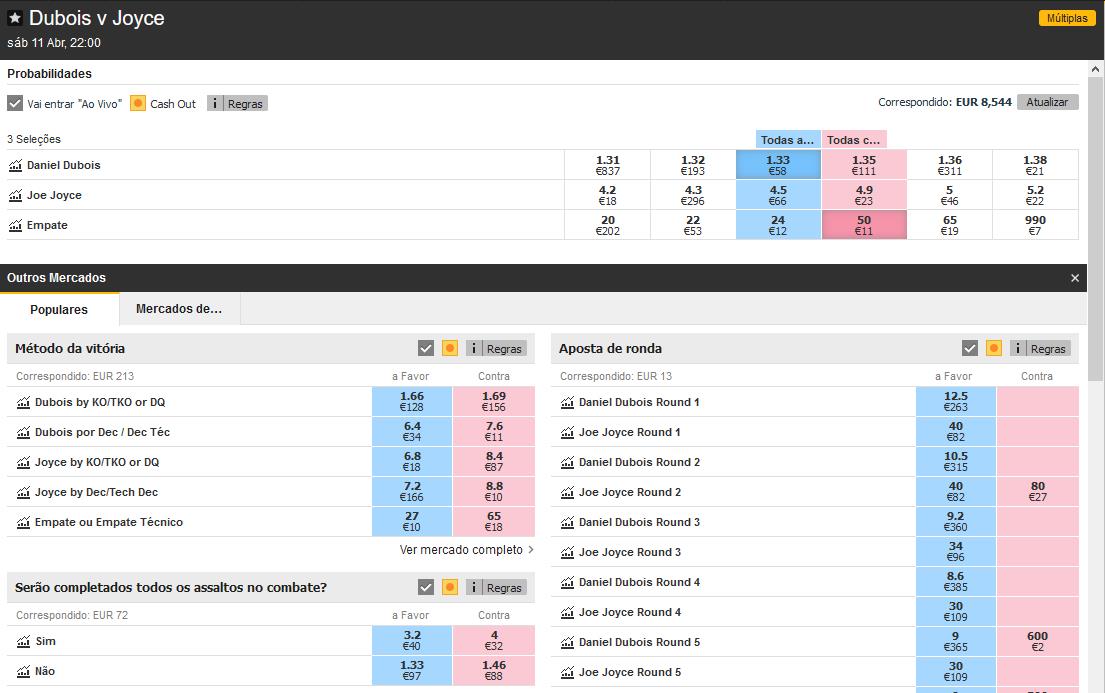
Task: Select back odds 3.2 for Sim
Action: pos(412,641)
